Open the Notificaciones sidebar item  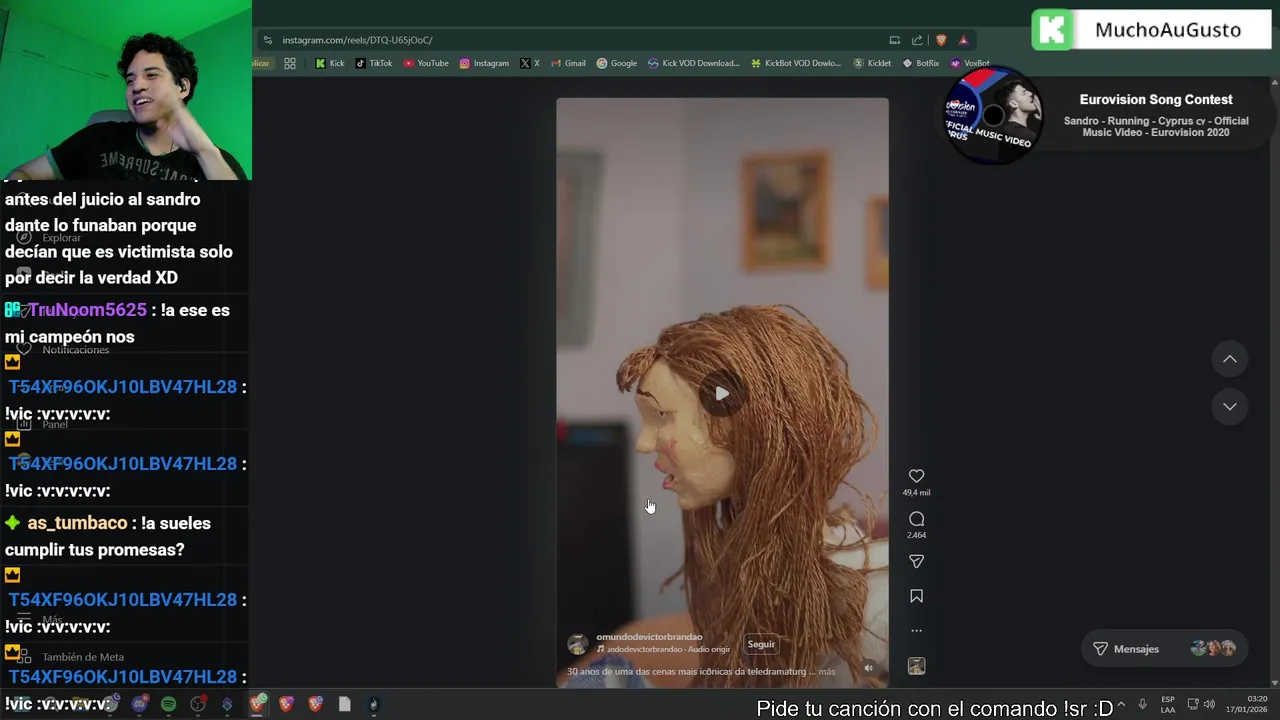coord(62,349)
